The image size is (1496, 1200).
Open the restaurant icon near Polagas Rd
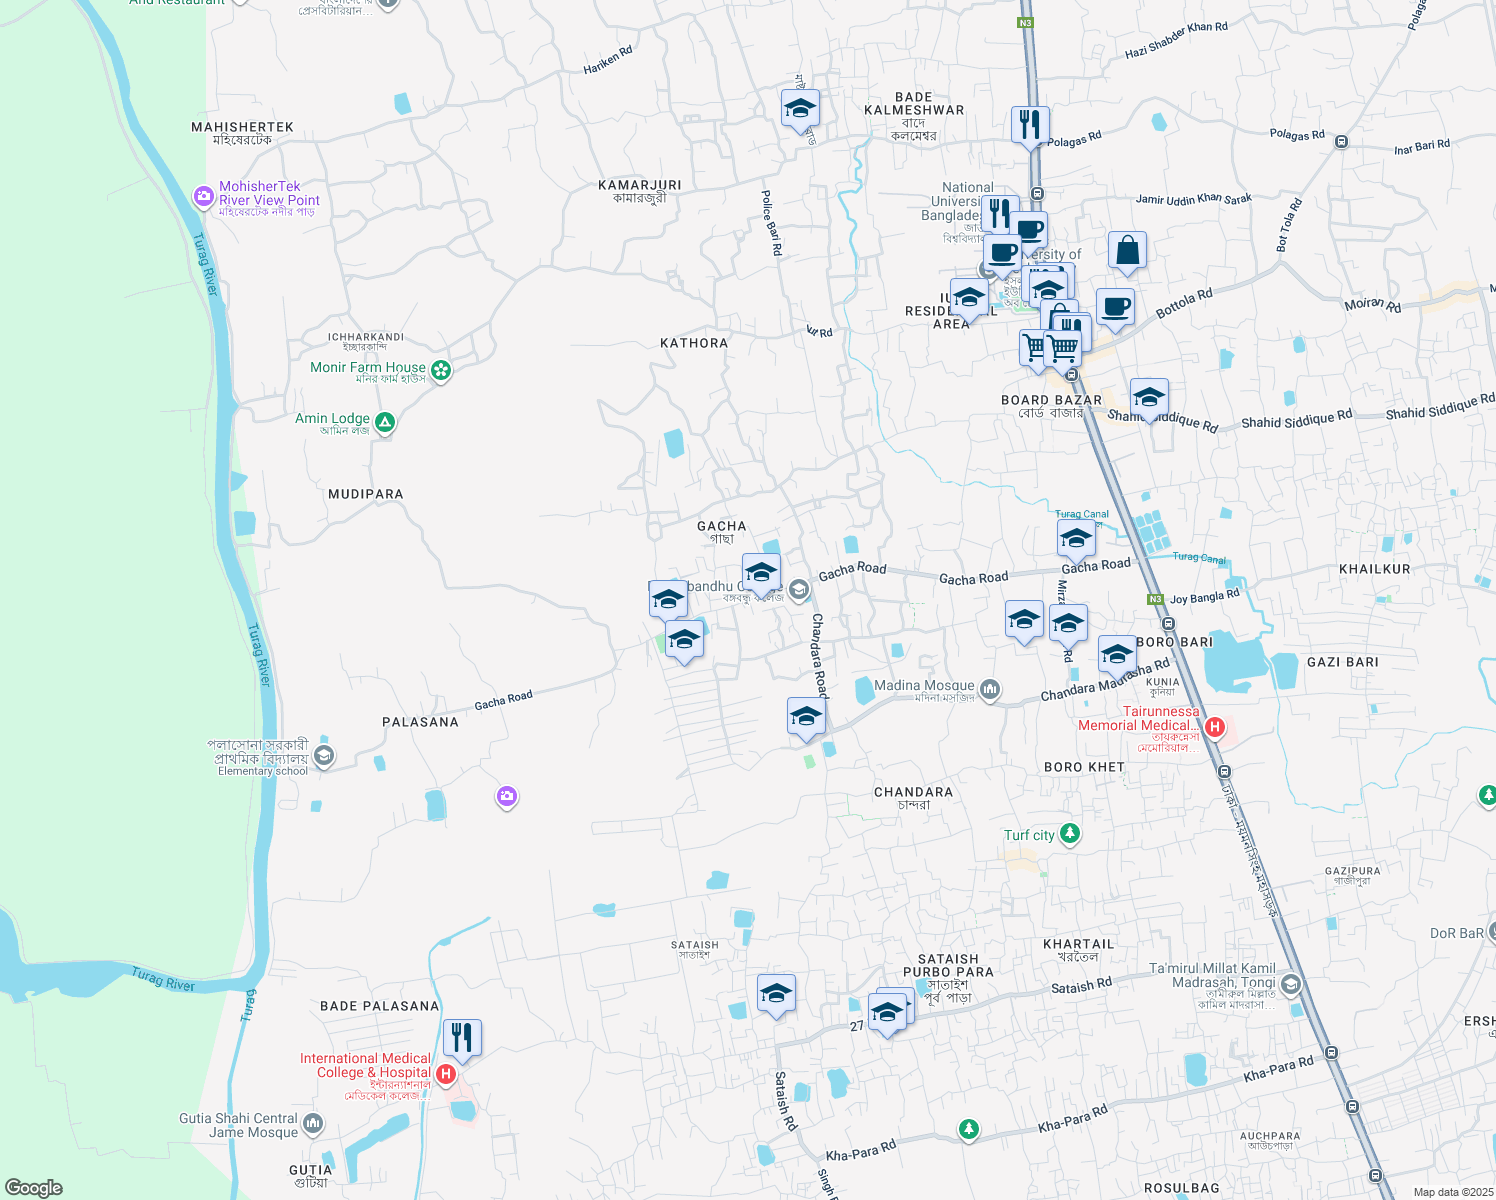tap(1030, 122)
